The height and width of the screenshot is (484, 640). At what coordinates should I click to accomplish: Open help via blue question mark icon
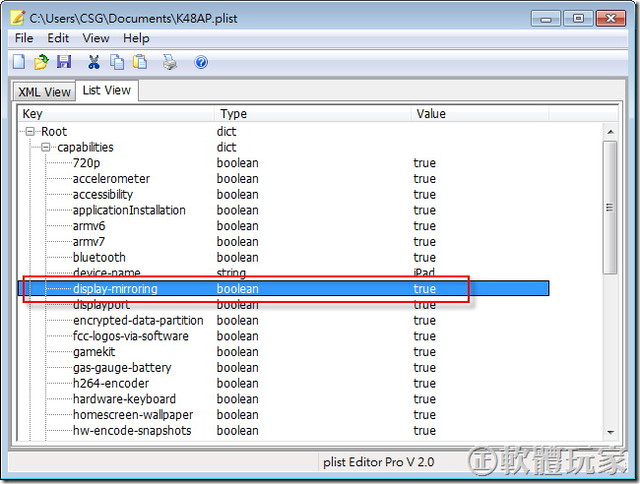tap(201, 62)
